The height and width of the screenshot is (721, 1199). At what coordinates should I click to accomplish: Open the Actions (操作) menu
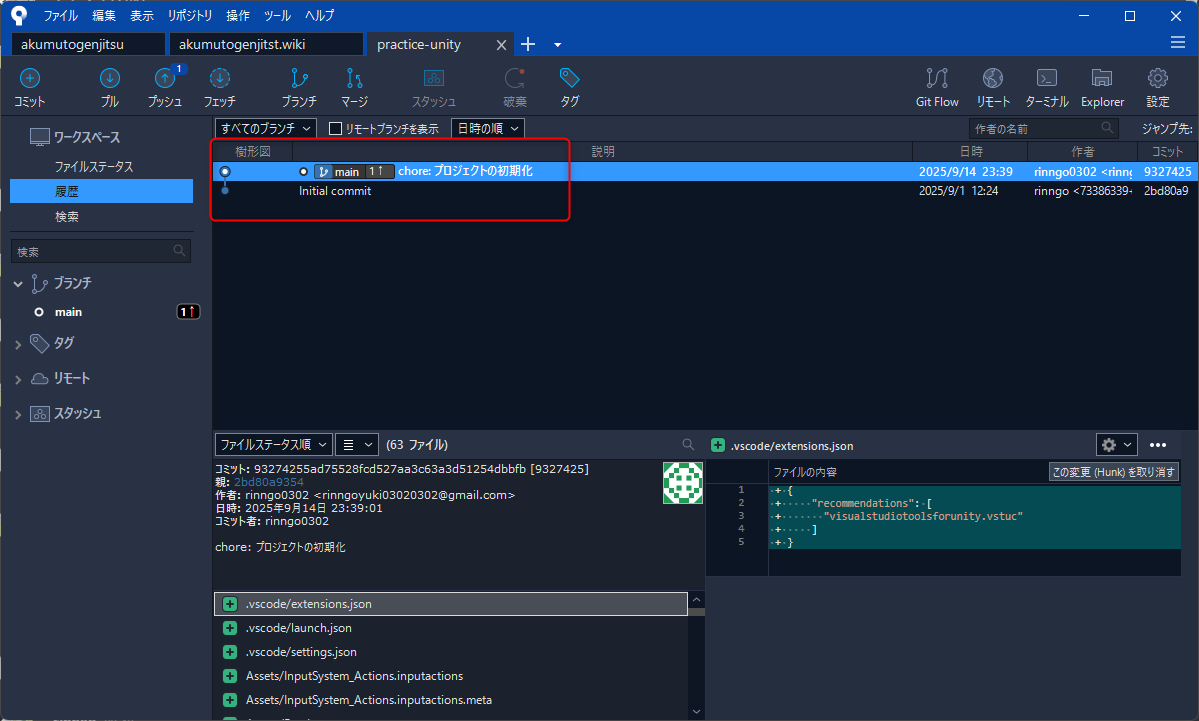238,15
